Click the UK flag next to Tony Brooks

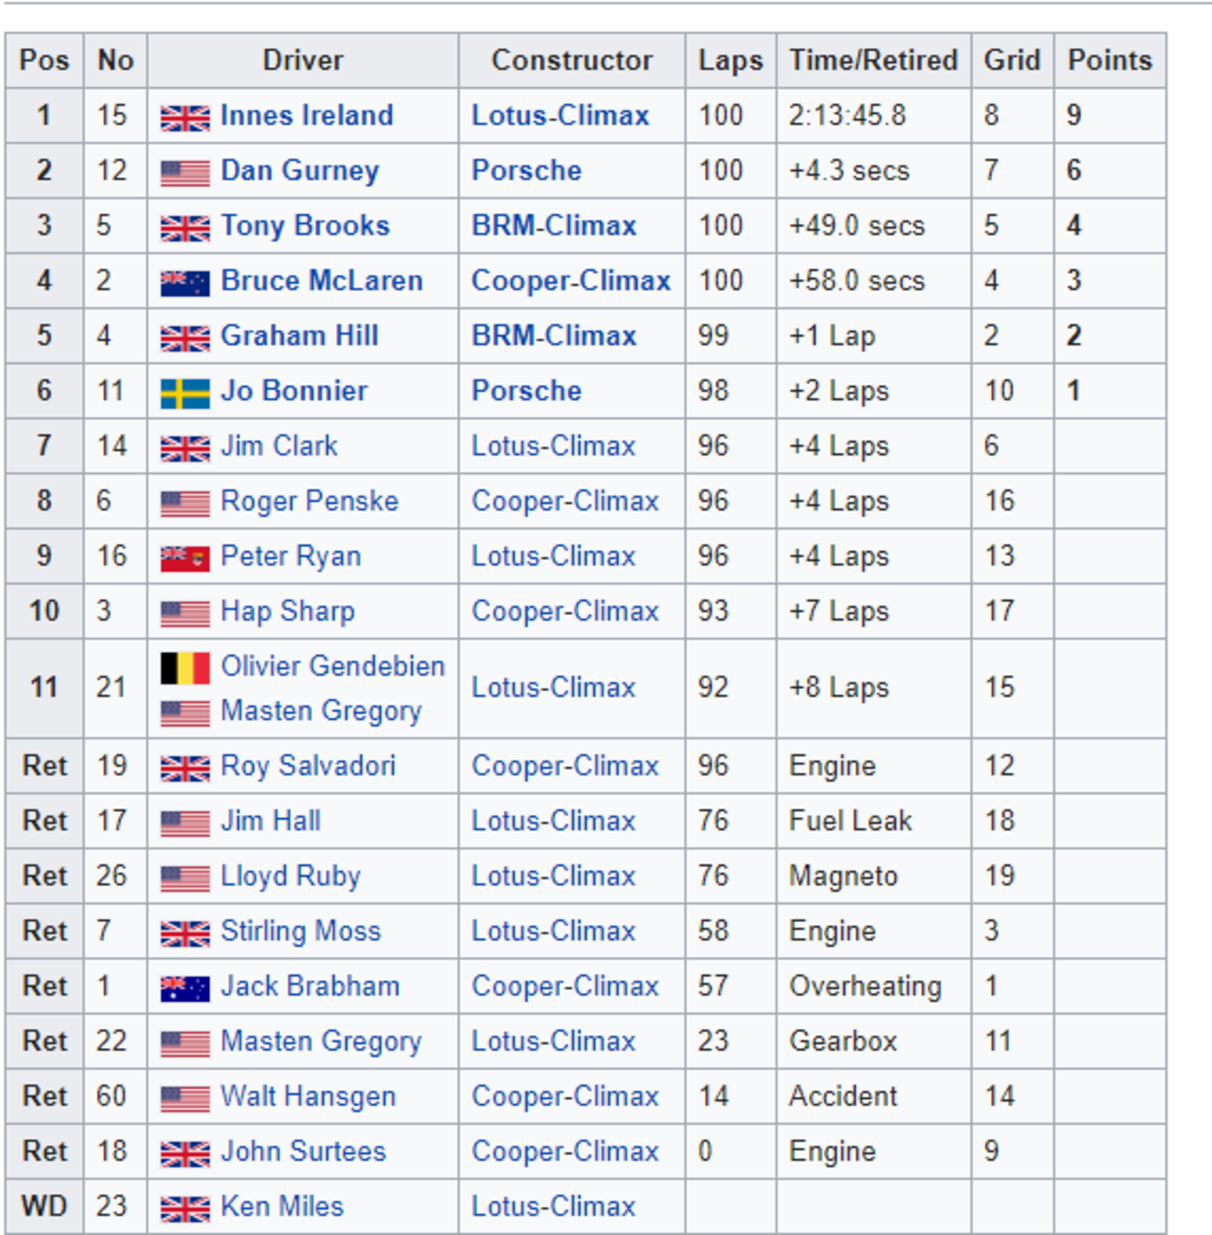tap(185, 228)
